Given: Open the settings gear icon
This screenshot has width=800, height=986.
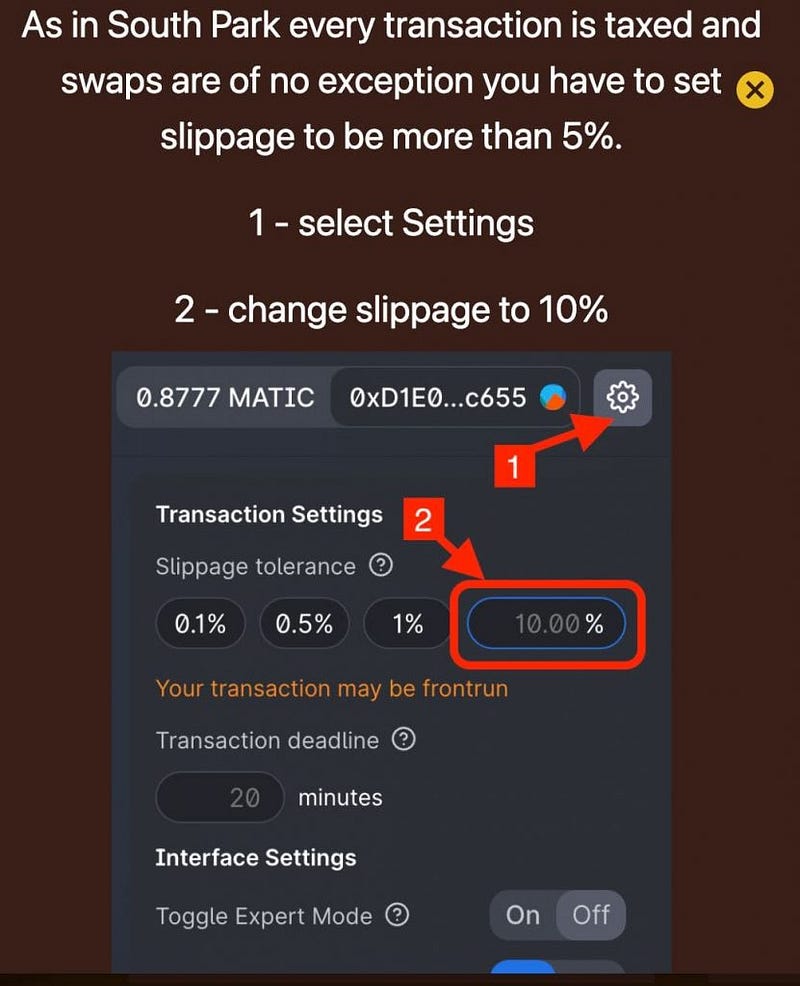Looking at the screenshot, I should tap(622, 397).
